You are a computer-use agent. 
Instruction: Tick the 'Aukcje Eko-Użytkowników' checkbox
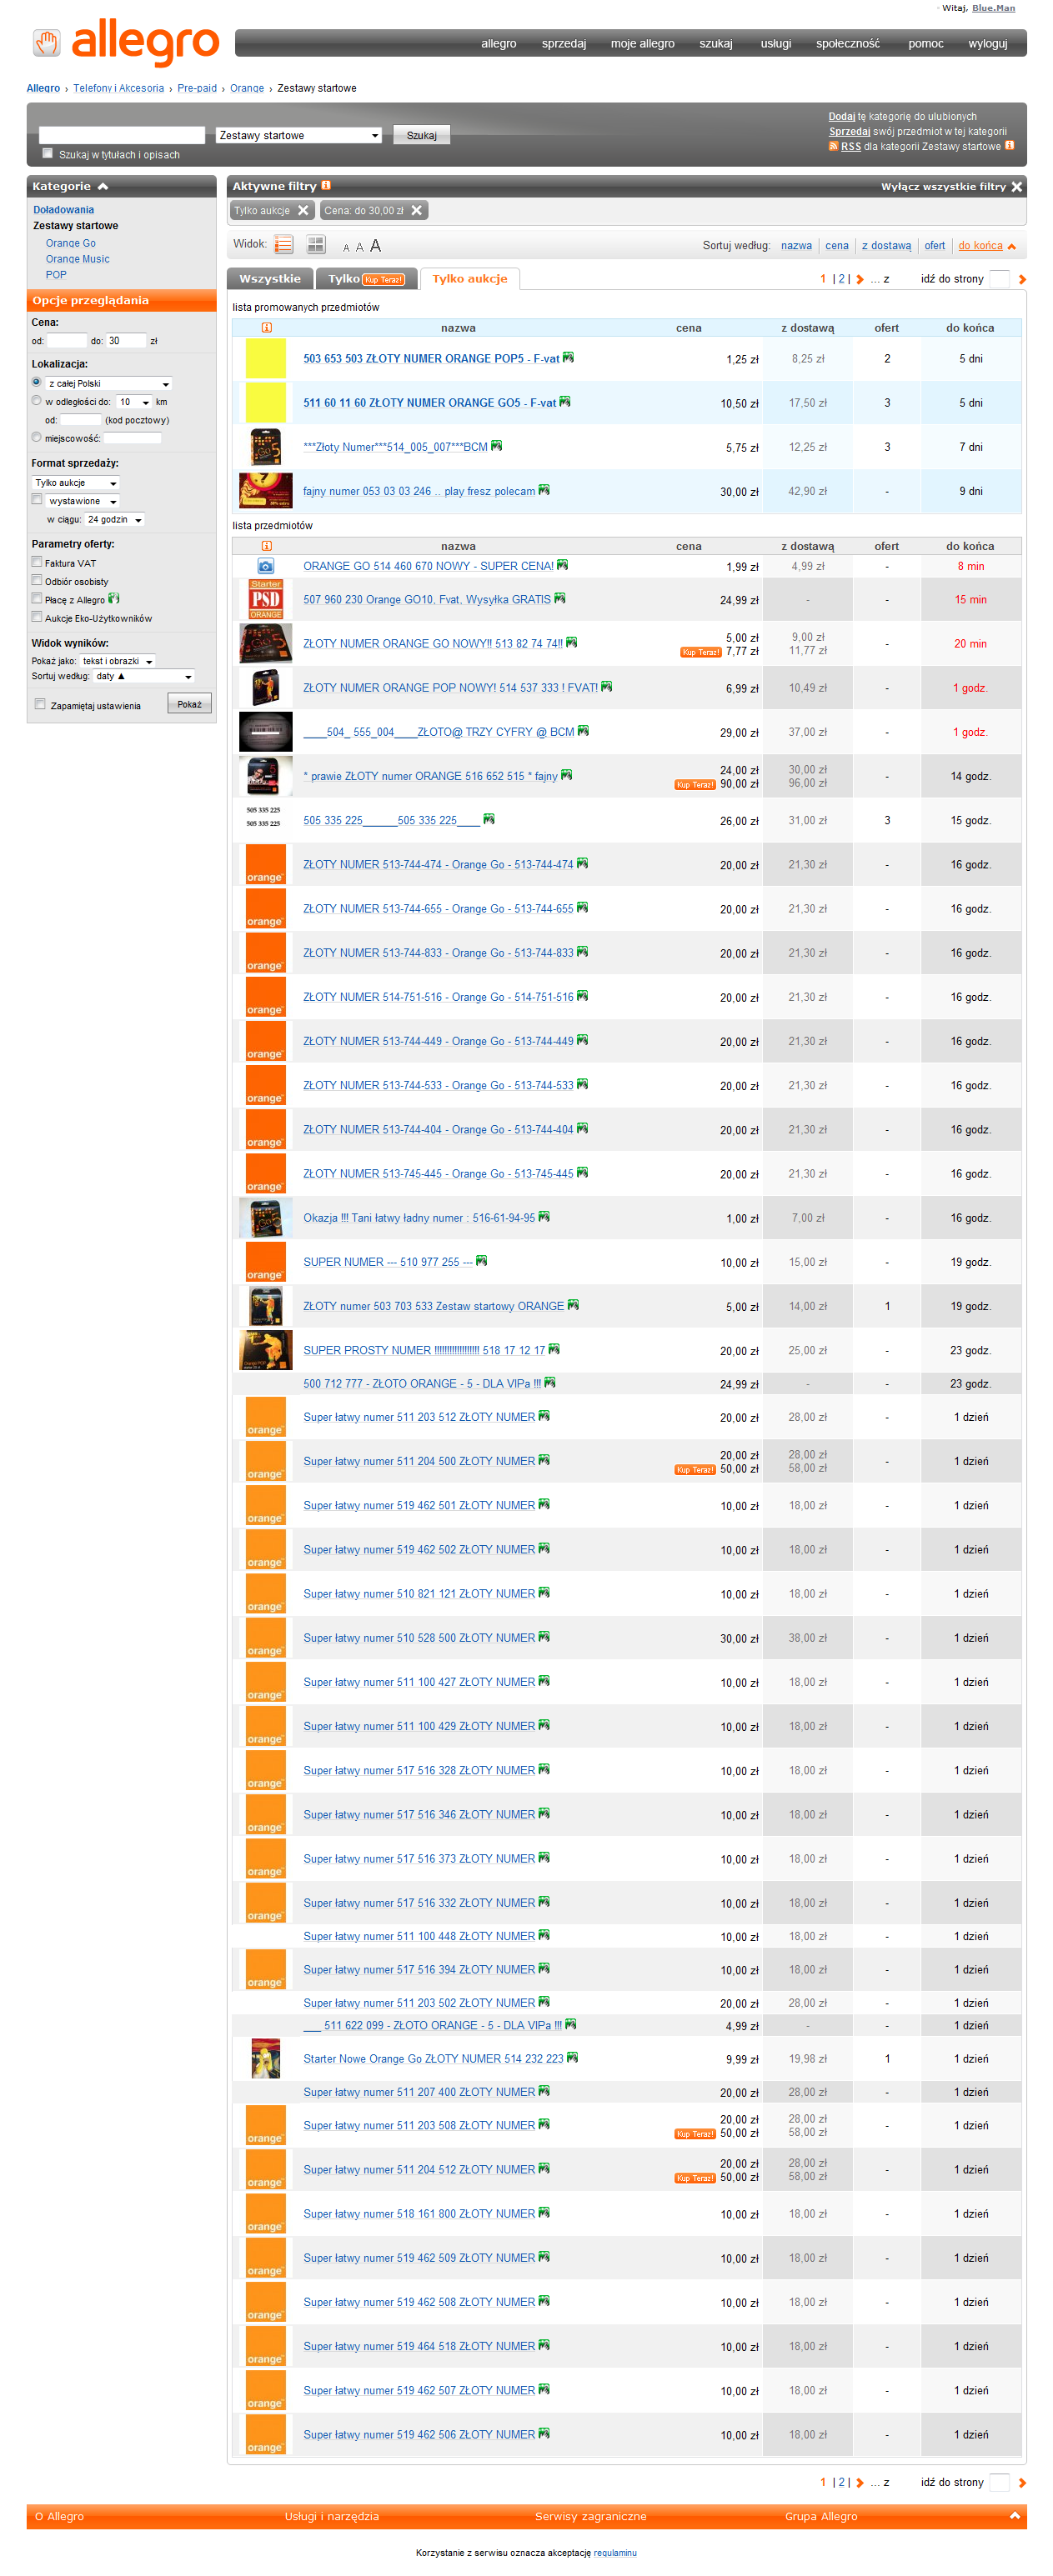pyautogui.click(x=37, y=617)
